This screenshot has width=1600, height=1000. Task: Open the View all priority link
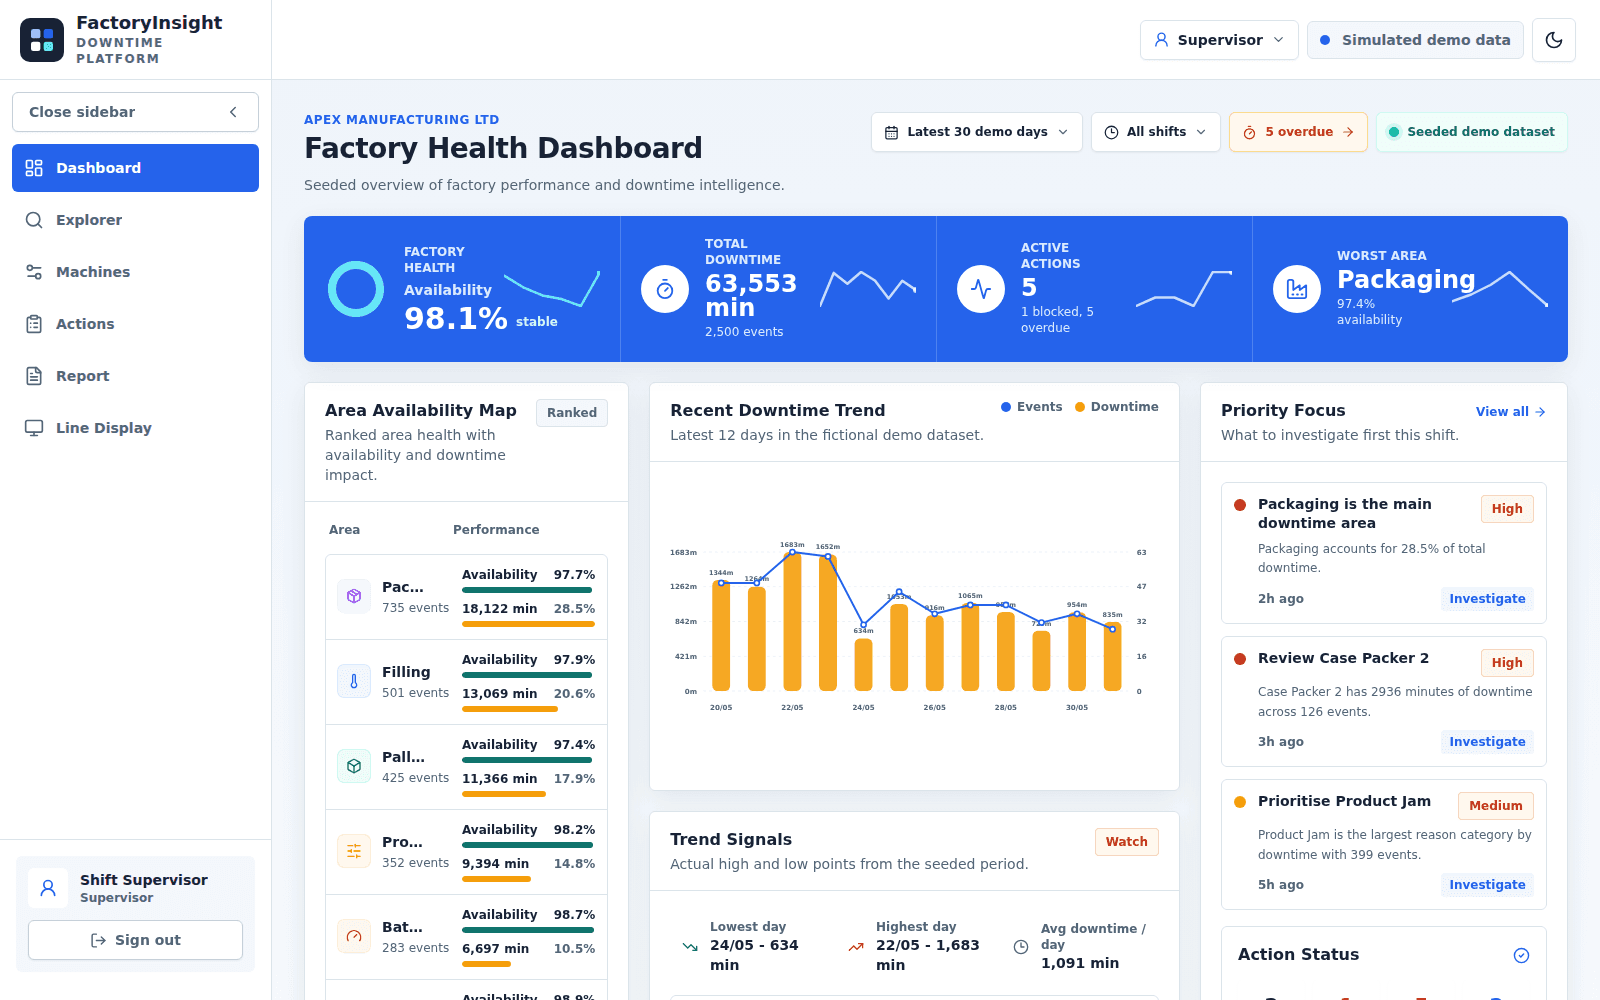[x=1510, y=412]
